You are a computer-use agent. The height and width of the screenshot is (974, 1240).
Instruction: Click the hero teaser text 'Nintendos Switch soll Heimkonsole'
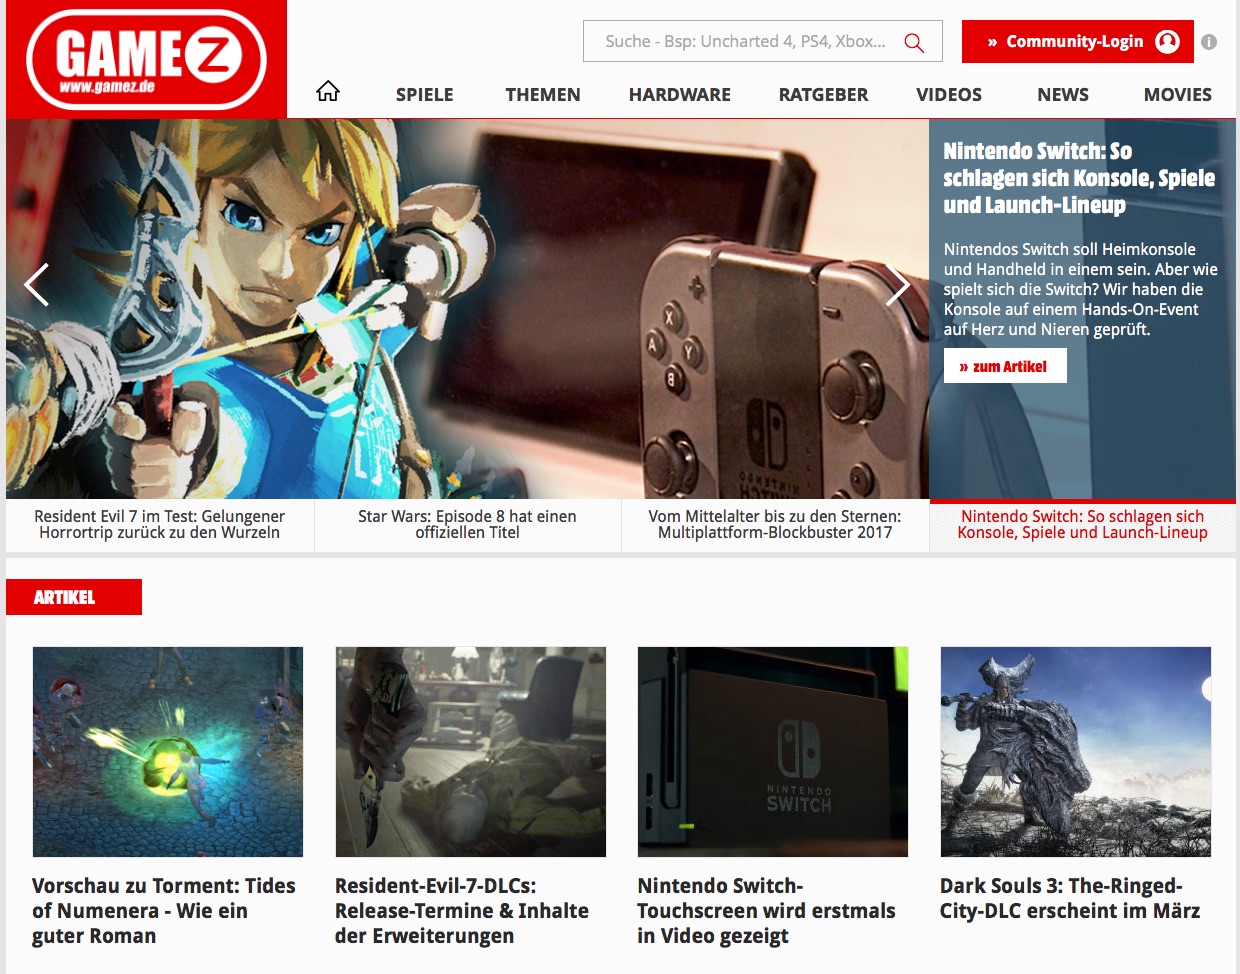click(x=1081, y=289)
